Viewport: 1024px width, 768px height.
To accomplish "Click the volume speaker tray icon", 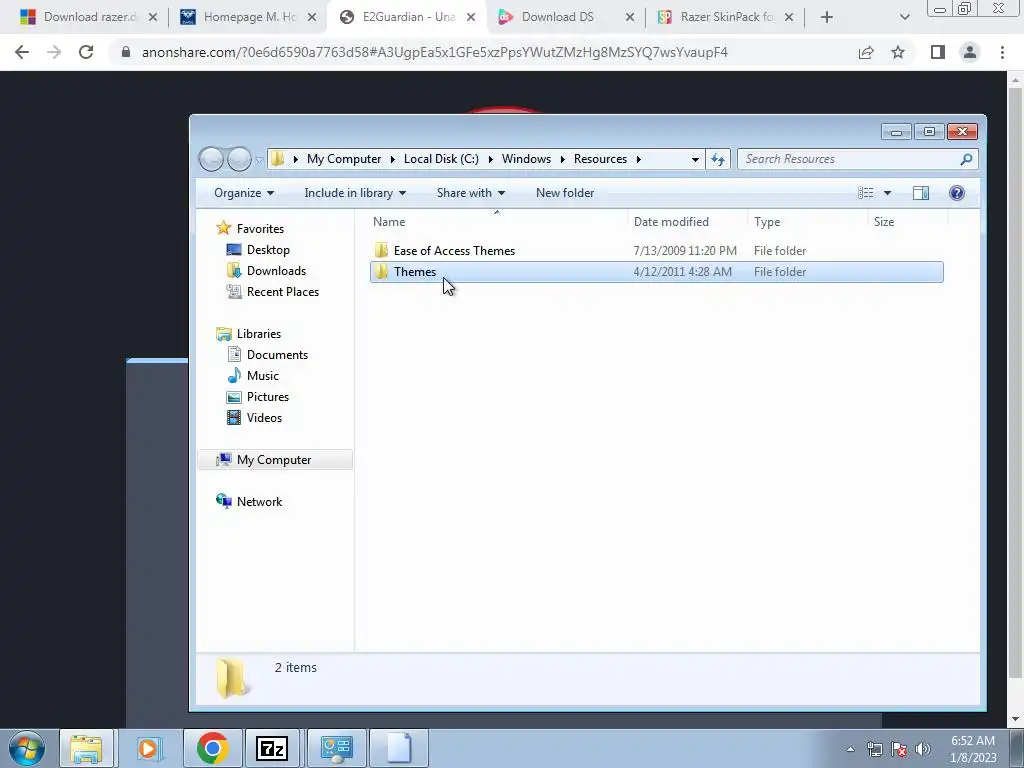I will (x=922, y=749).
